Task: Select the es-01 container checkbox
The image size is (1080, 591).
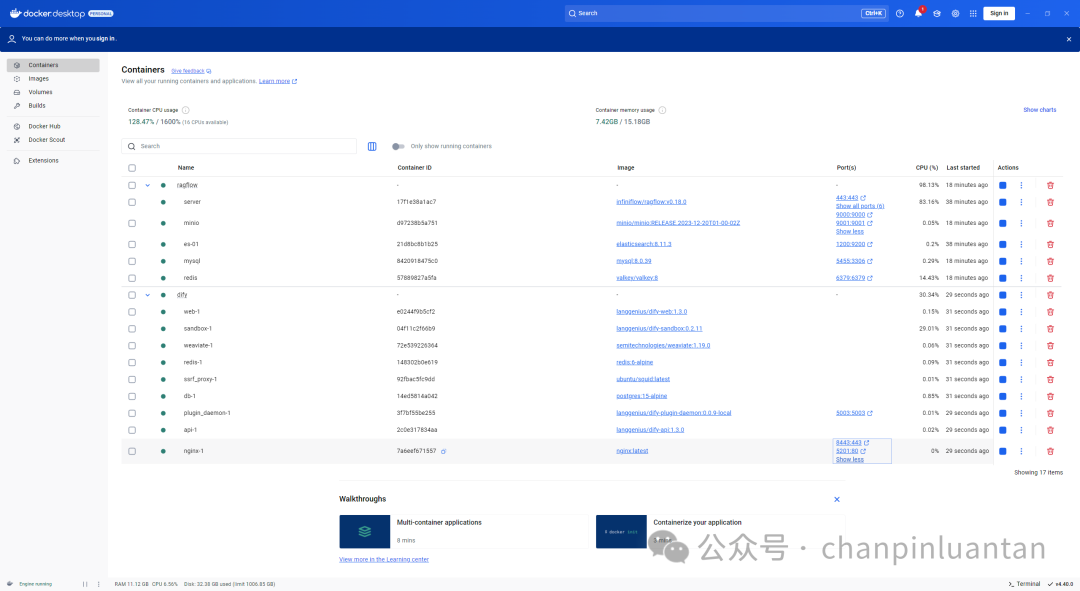Action: click(132, 245)
